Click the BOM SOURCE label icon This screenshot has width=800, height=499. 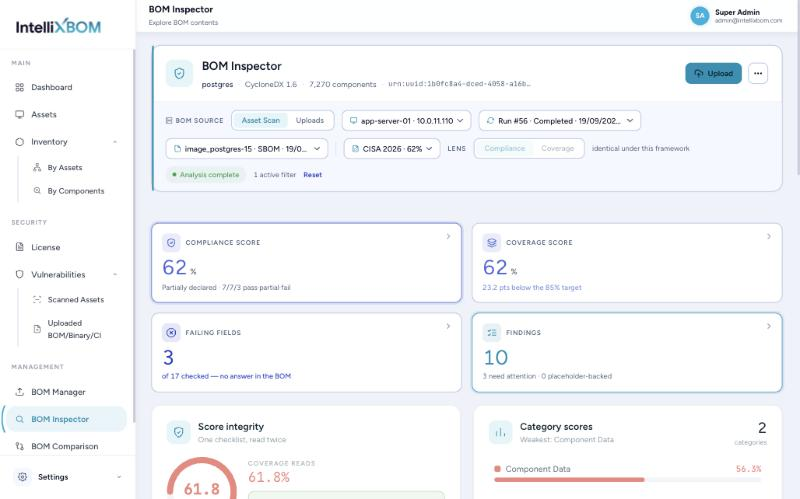(x=169, y=120)
